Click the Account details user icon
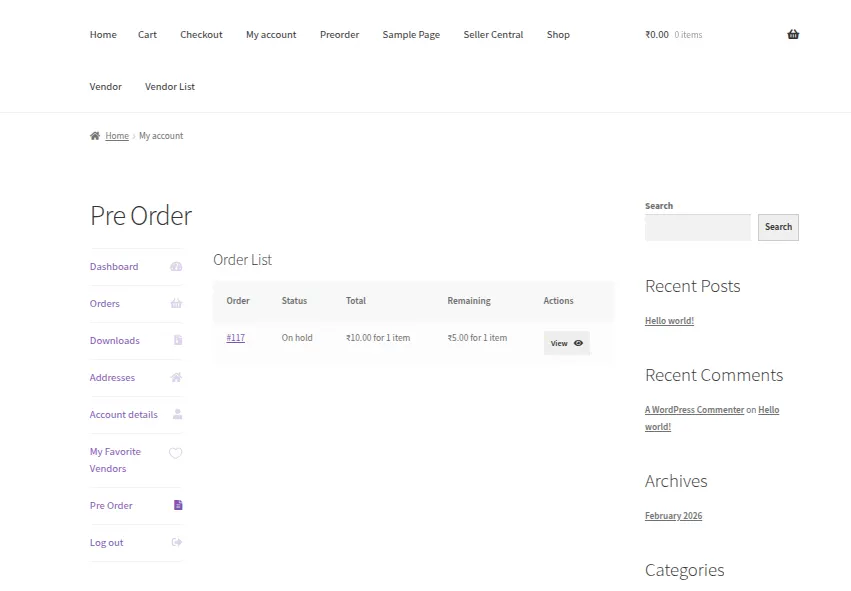This screenshot has height=591, width=851. point(177,414)
